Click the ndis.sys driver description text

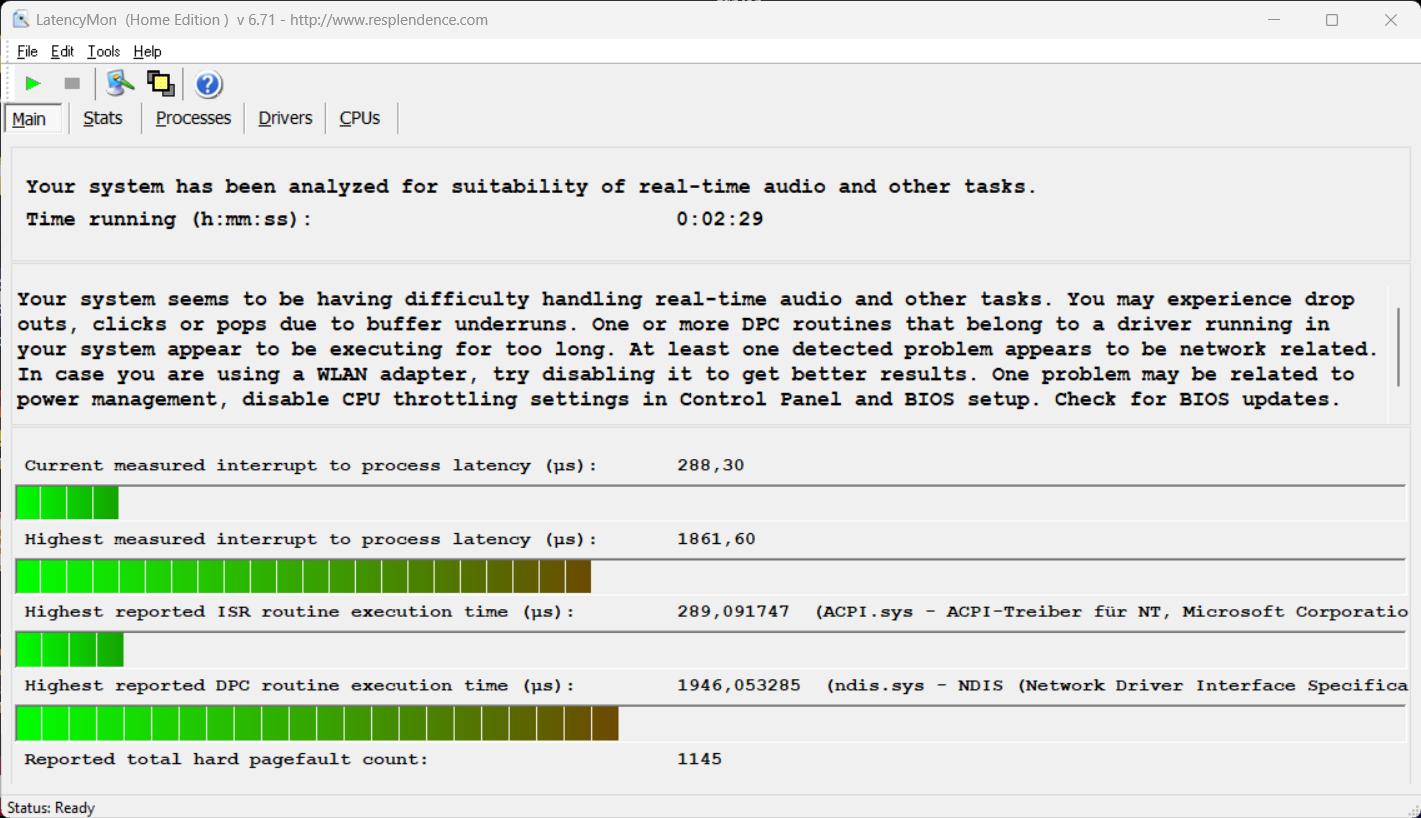pos(1117,686)
